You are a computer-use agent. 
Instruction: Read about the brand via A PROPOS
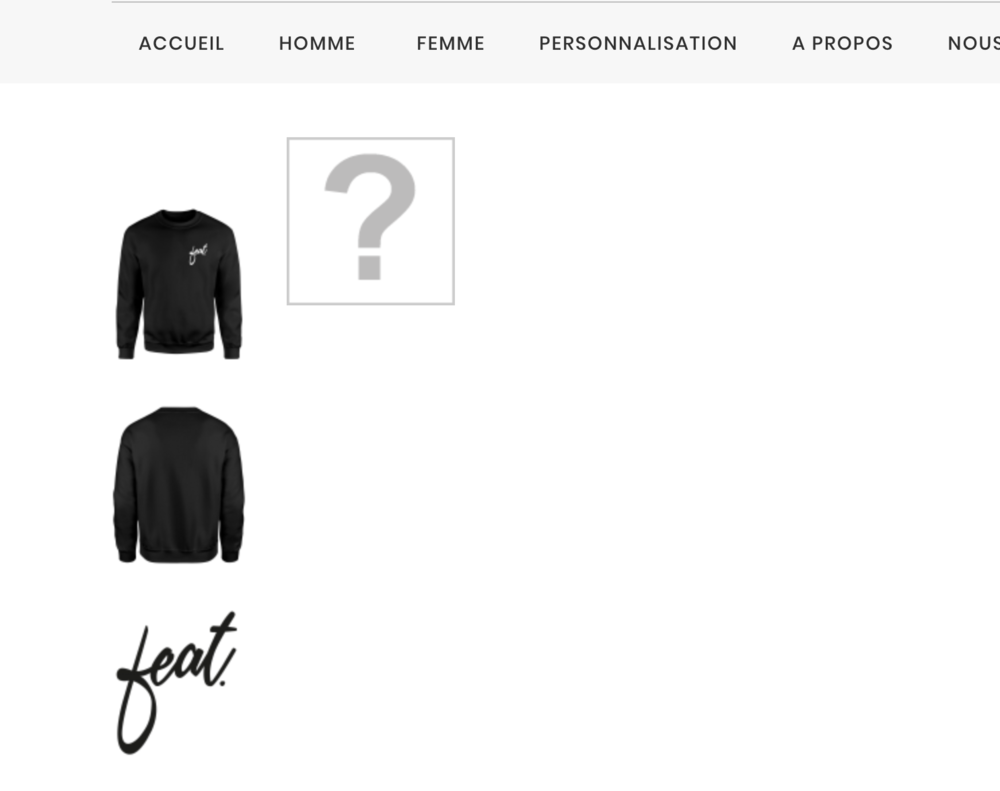point(842,43)
